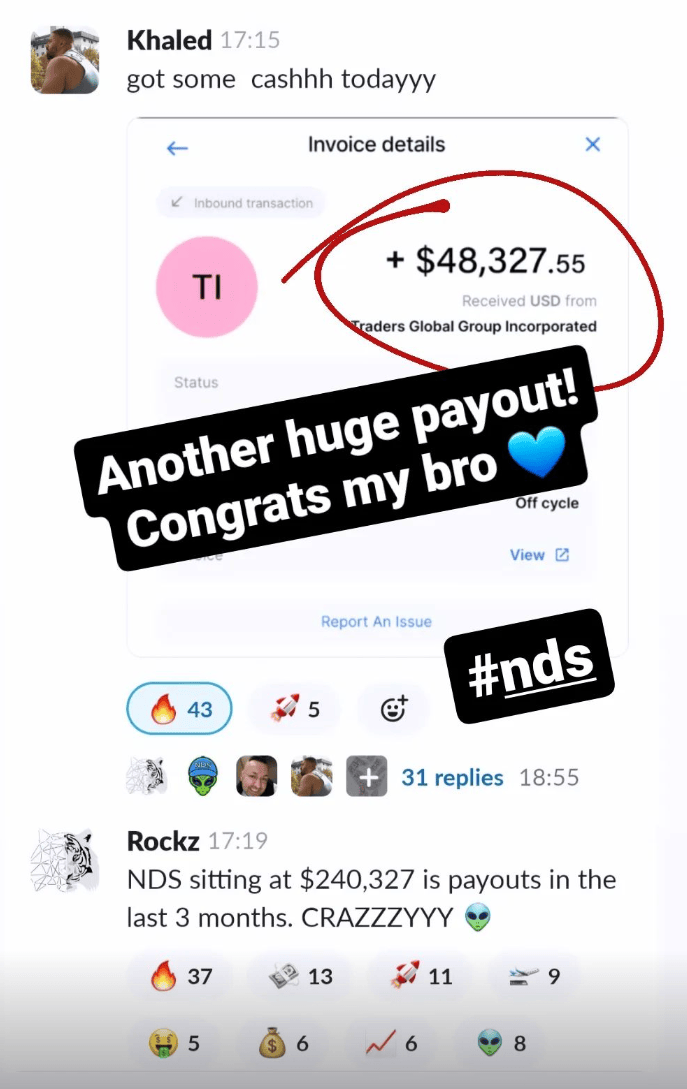This screenshot has height=1089, width=687.
Task: Click the airplane reaction with 9
Action: (535, 976)
